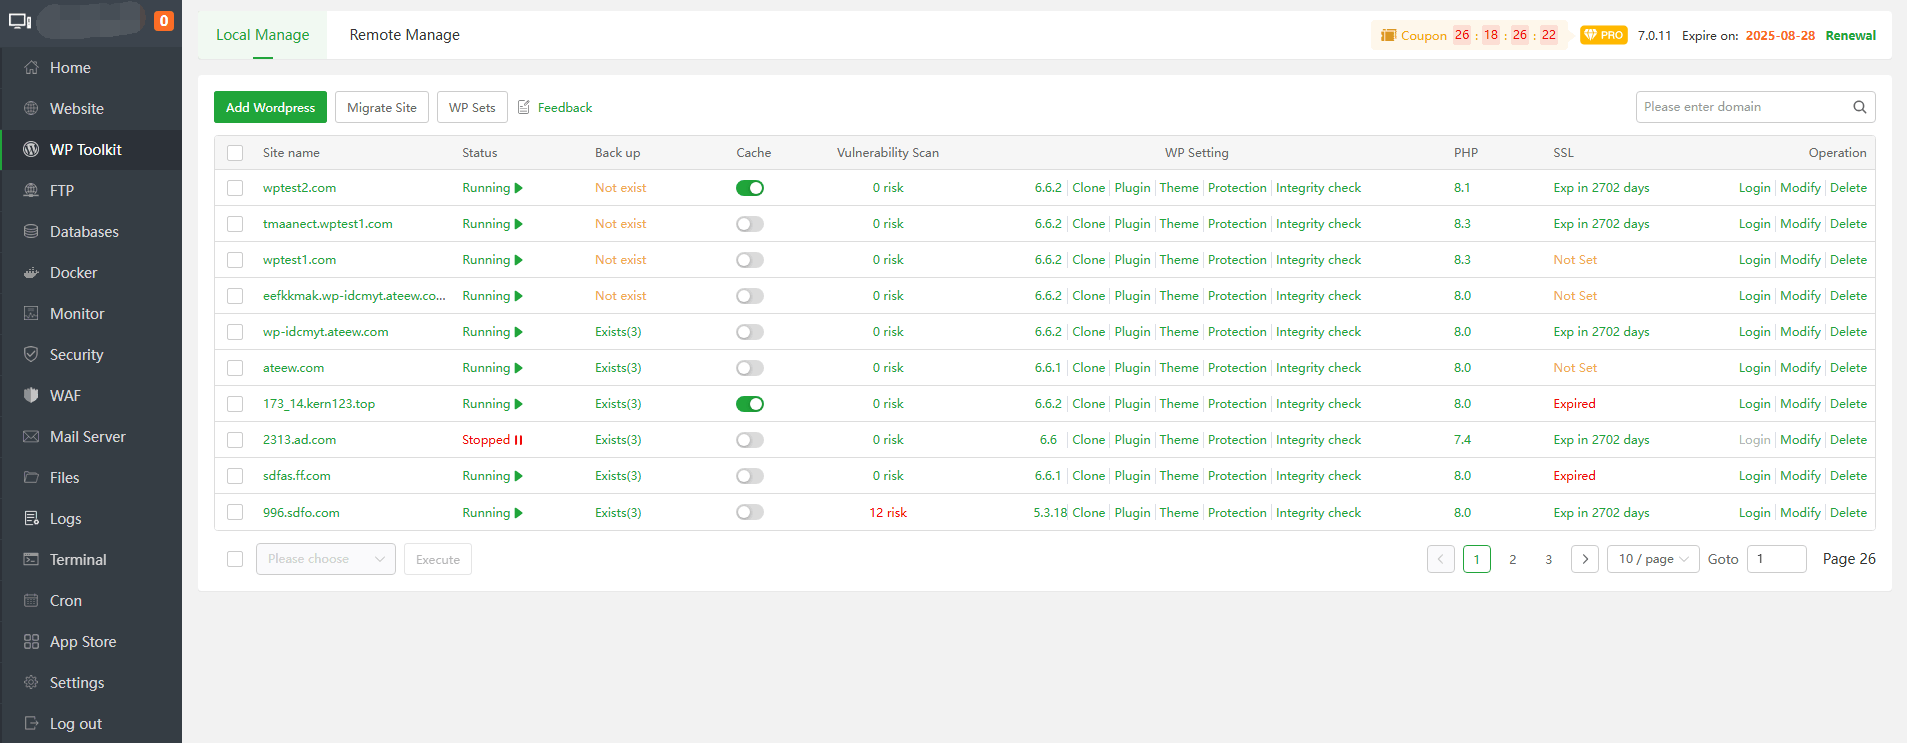This screenshot has height=743, width=1907.
Task: Click the App Store grid icon
Action: pyautogui.click(x=31, y=642)
